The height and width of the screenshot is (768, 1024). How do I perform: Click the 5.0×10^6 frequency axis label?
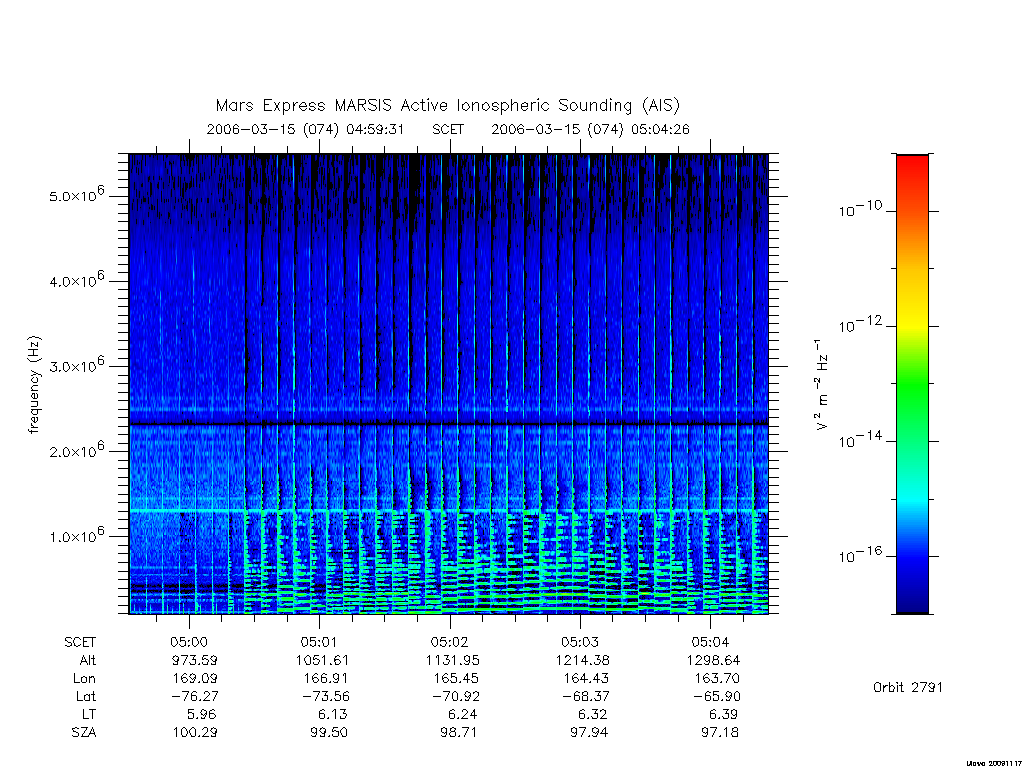click(x=76, y=195)
